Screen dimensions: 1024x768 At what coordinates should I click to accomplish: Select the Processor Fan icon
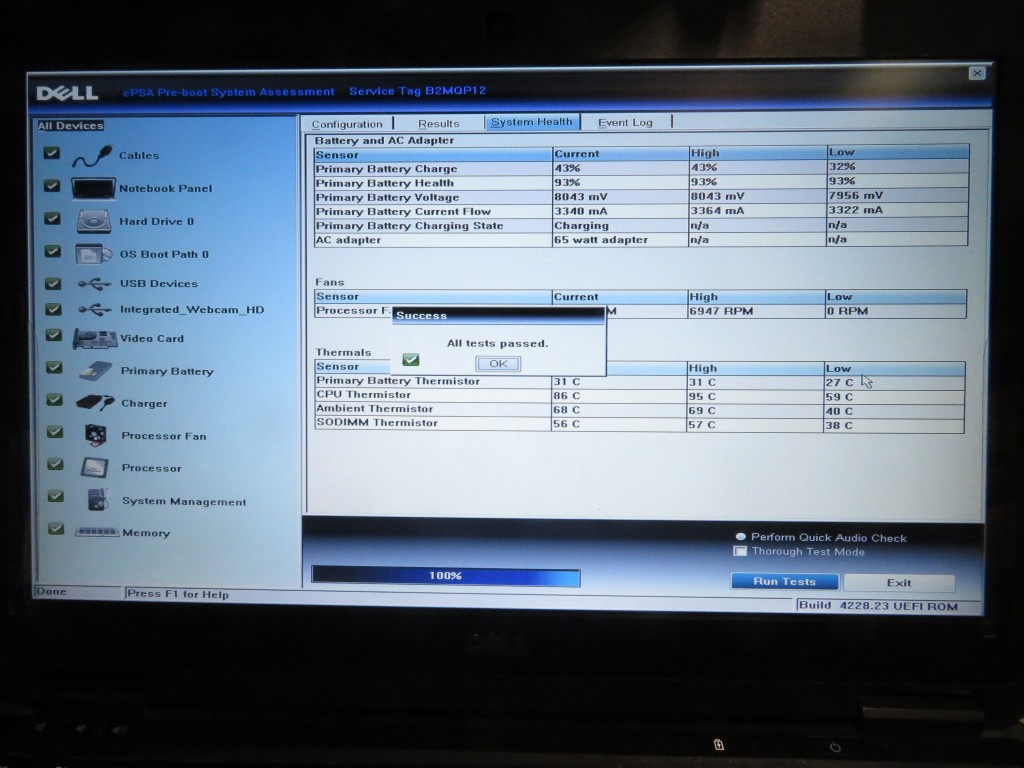coord(96,435)
